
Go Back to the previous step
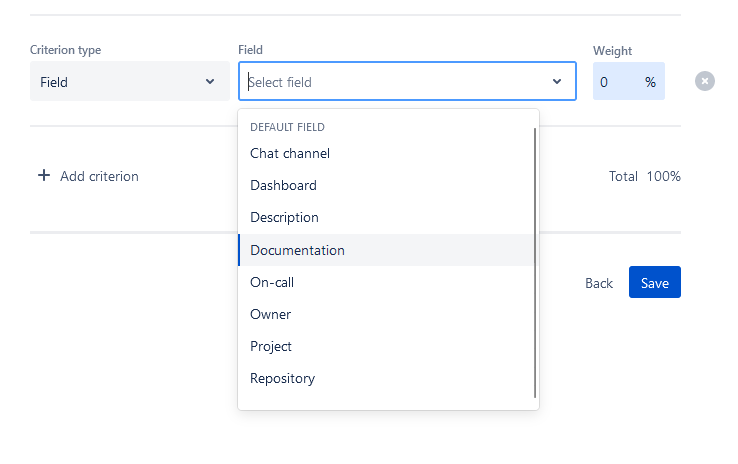[x=599, y=283]
